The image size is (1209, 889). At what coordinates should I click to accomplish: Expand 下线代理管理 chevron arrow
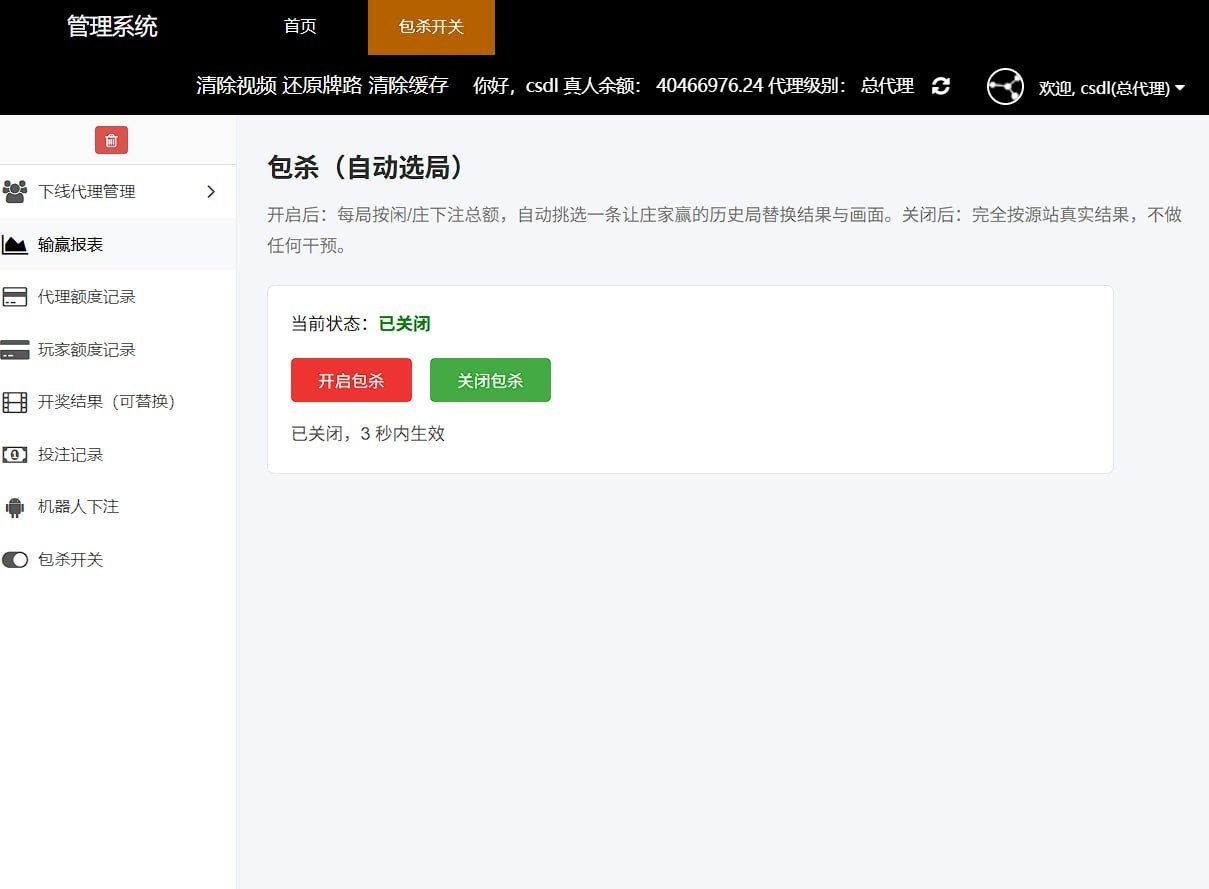[x=211, y=191]
